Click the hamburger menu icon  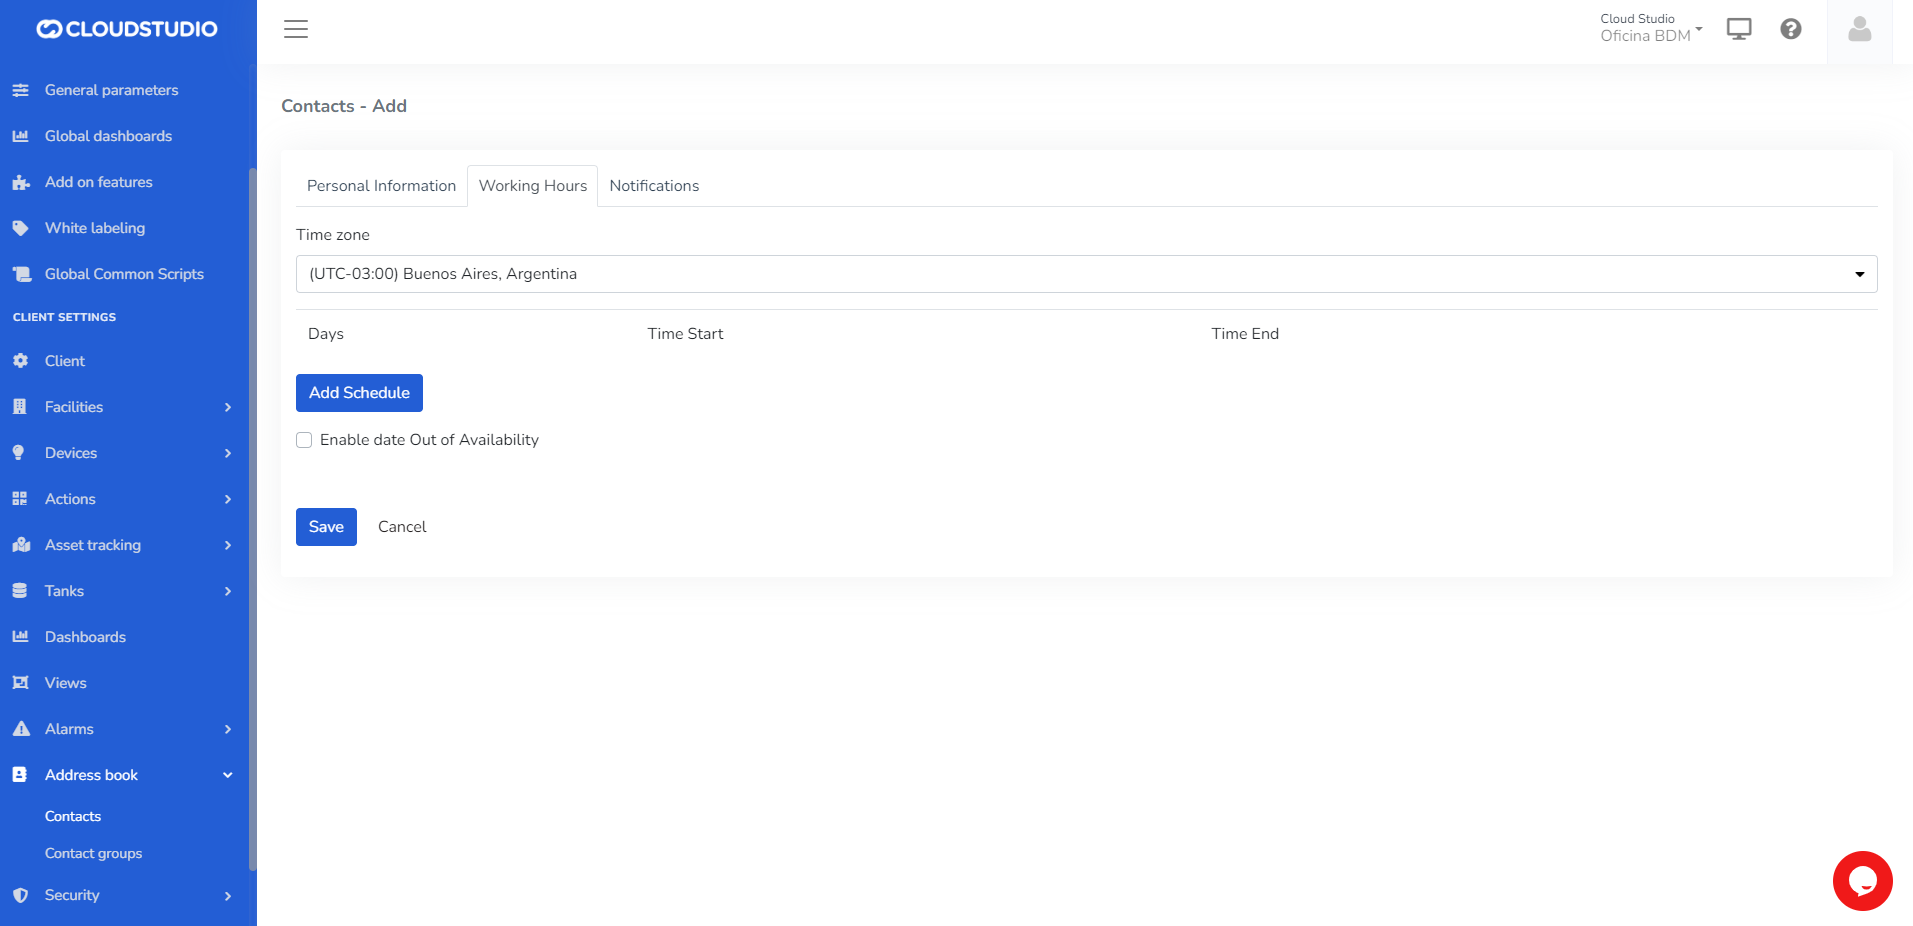tap(296, 29)
